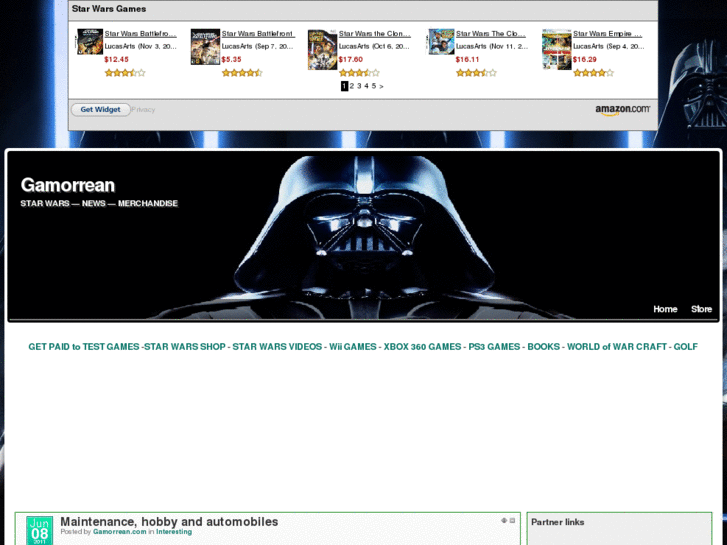
Task: Go to widget page 2
Action: pyautogui.click(x=352, y=86)
